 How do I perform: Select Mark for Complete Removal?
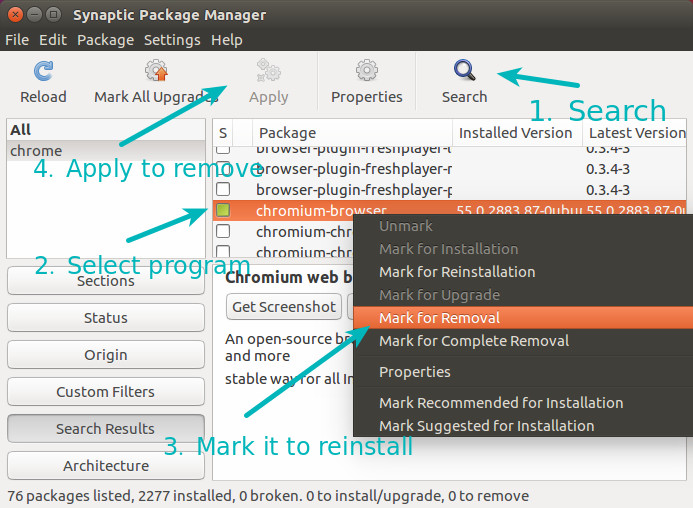[x=473, y=341]
